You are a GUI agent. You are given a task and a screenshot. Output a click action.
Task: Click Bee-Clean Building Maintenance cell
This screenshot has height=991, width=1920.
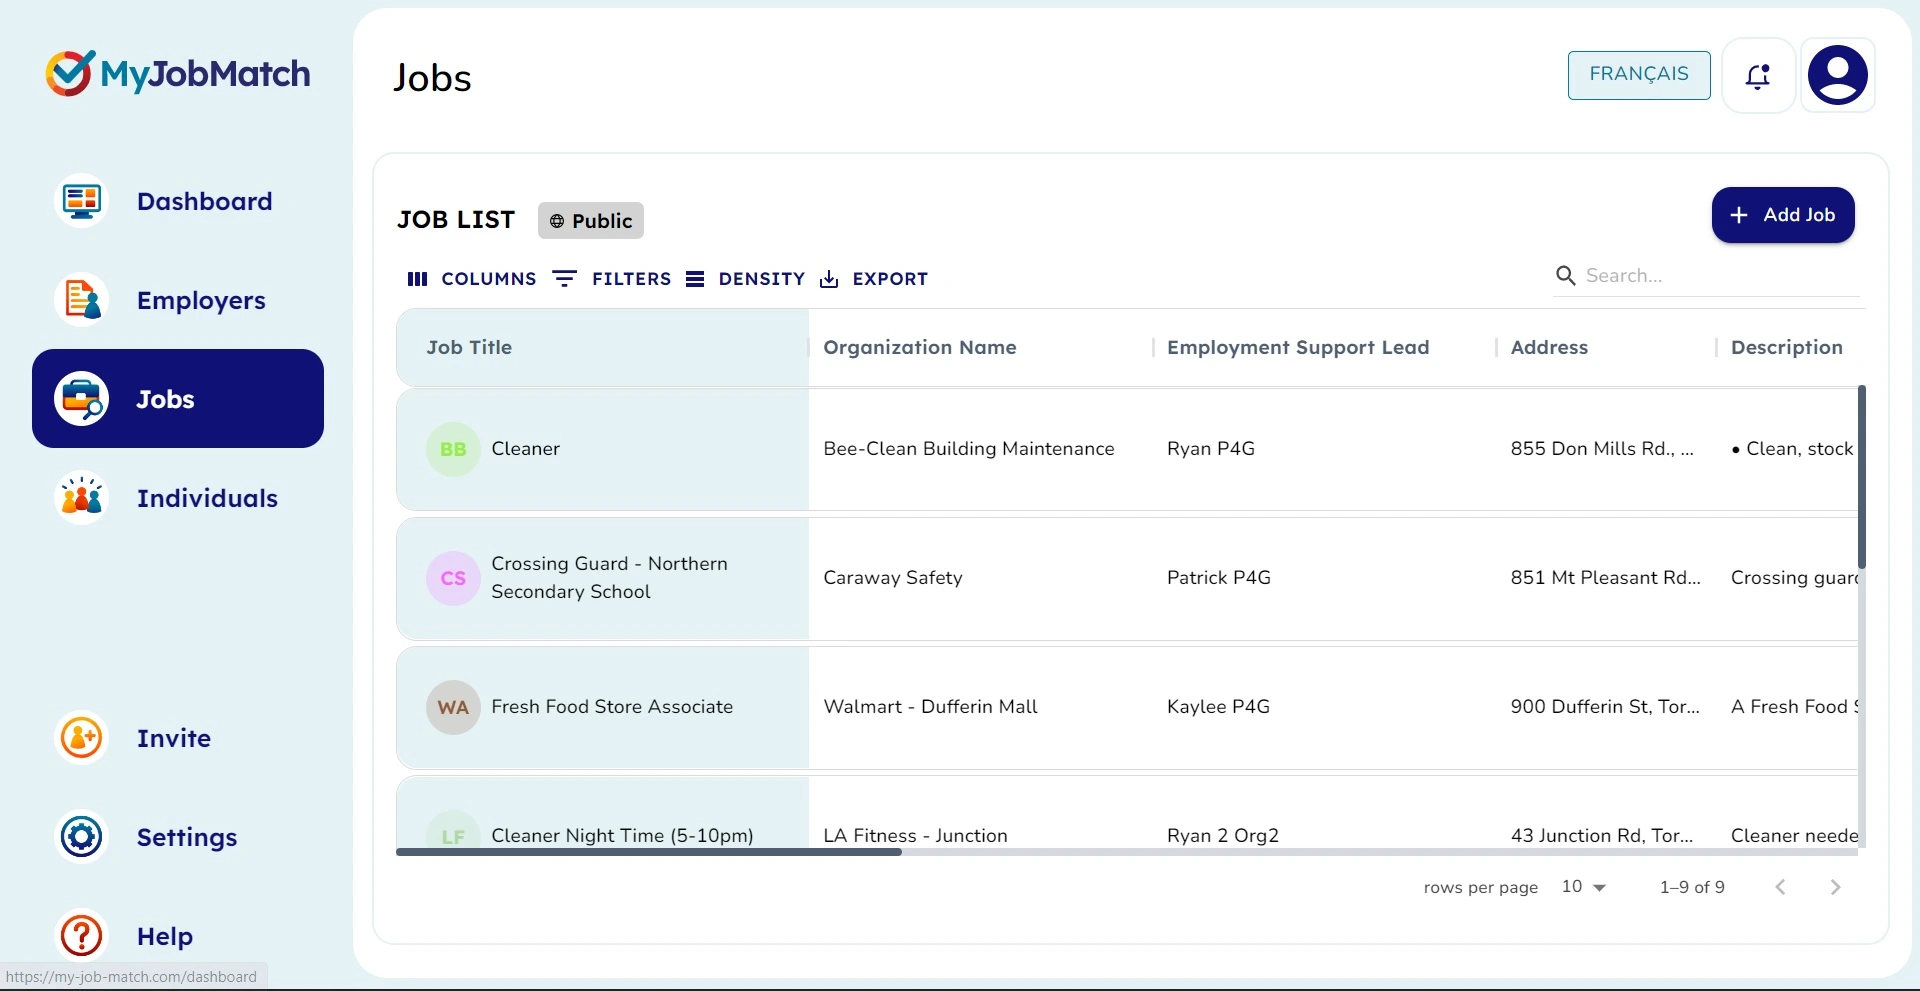(969, 449)
